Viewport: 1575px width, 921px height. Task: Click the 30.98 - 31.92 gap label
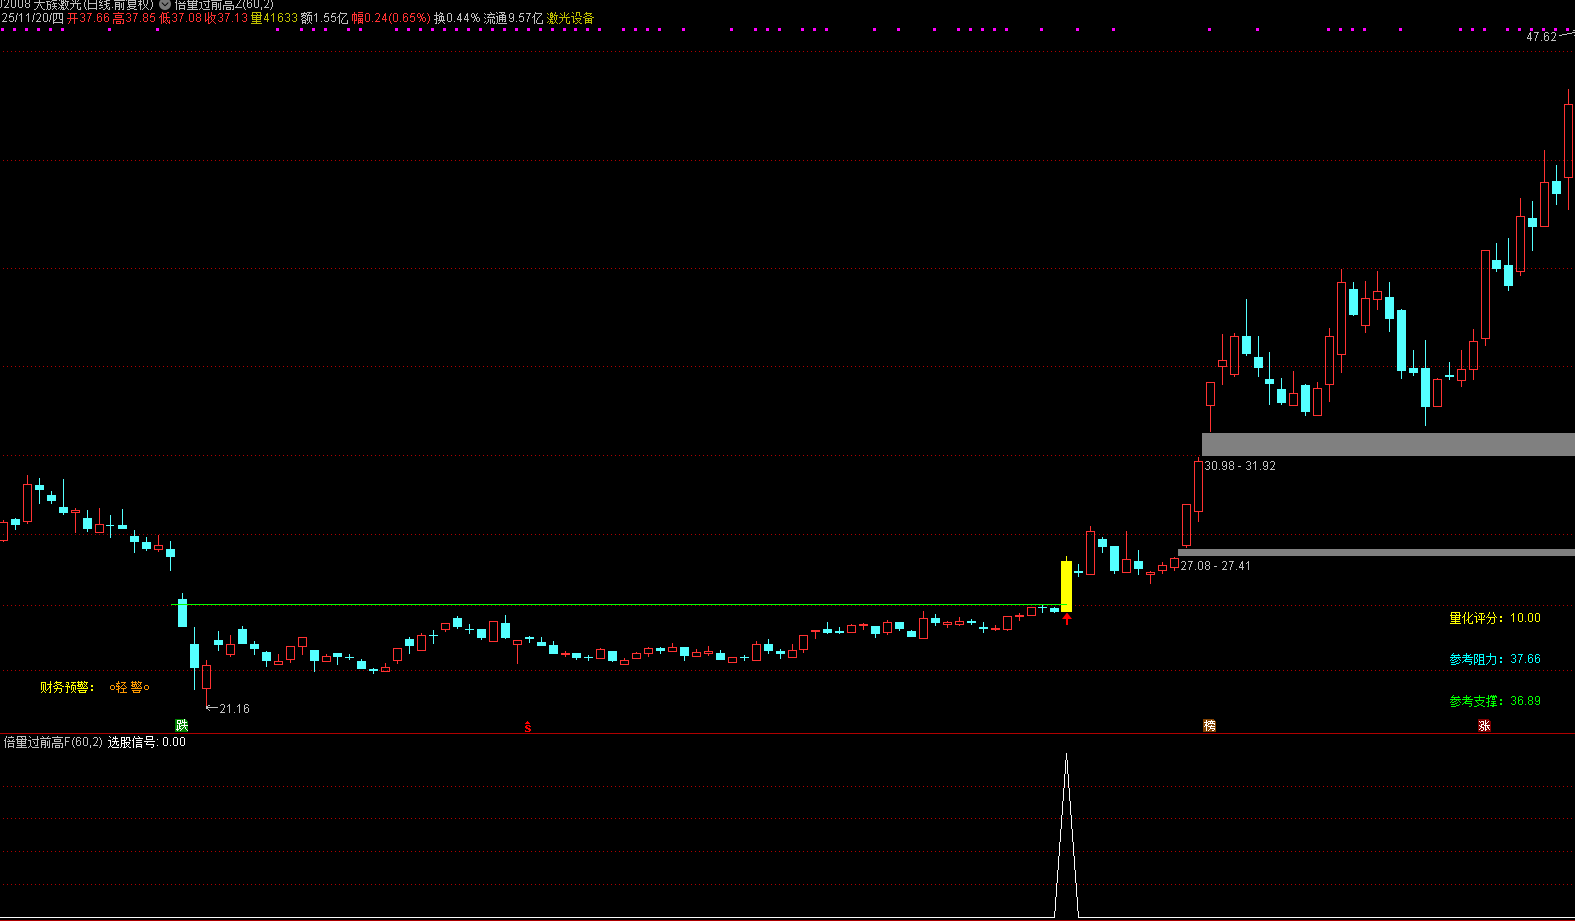click(1240, 466)
